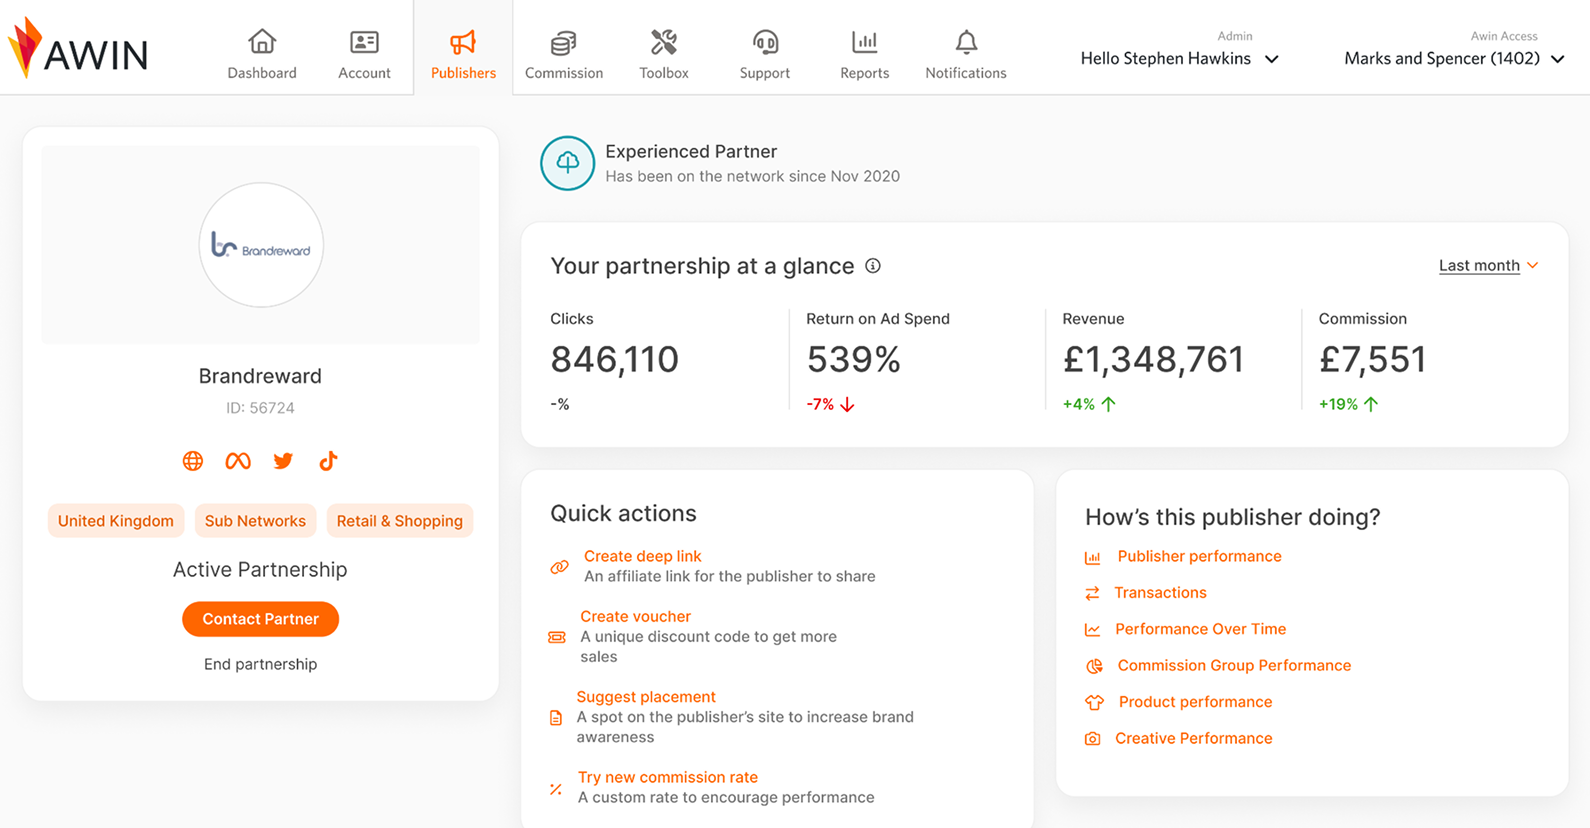Open the Performance Over Time report link
The height and width of the screenshot is (828, 1590).
tap(1200, 629)
